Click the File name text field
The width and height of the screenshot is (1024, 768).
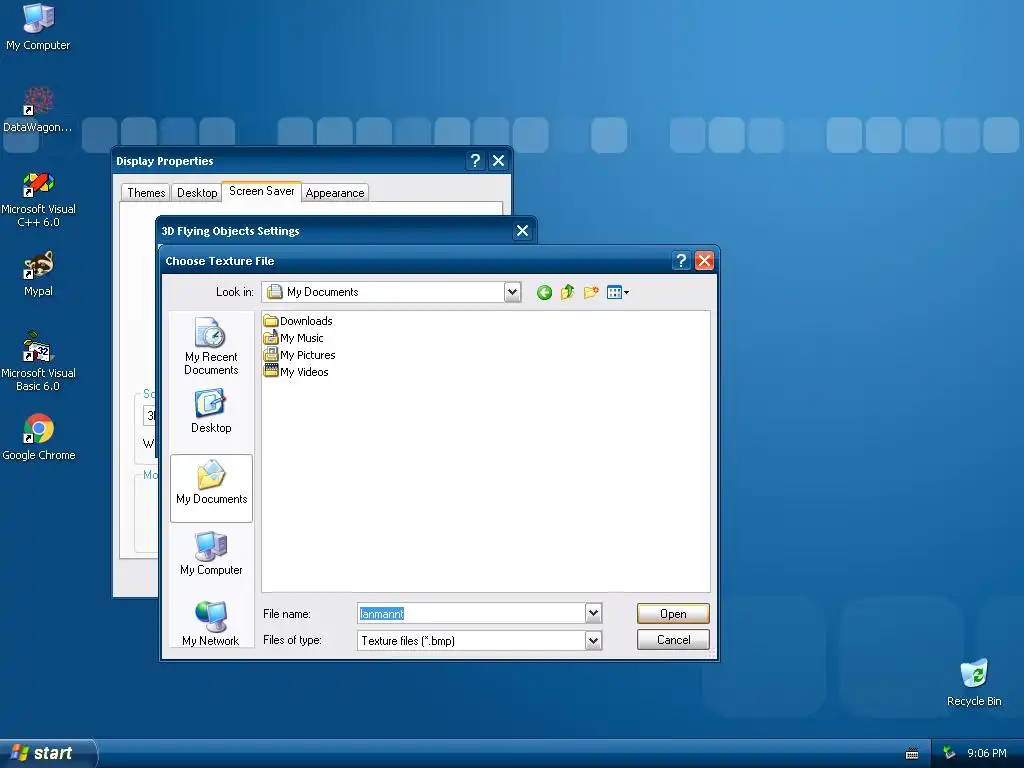[x=472, y=613]
